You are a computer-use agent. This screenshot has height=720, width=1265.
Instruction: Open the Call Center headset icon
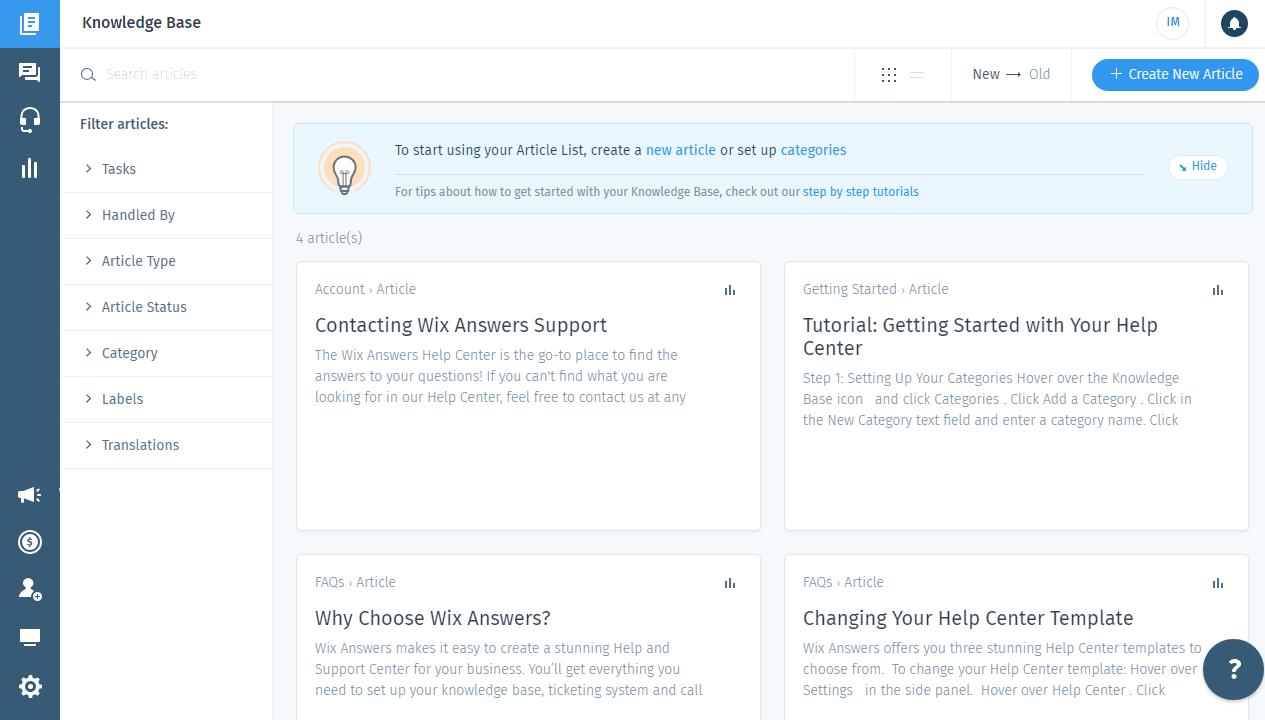click(x=29, y=120)
